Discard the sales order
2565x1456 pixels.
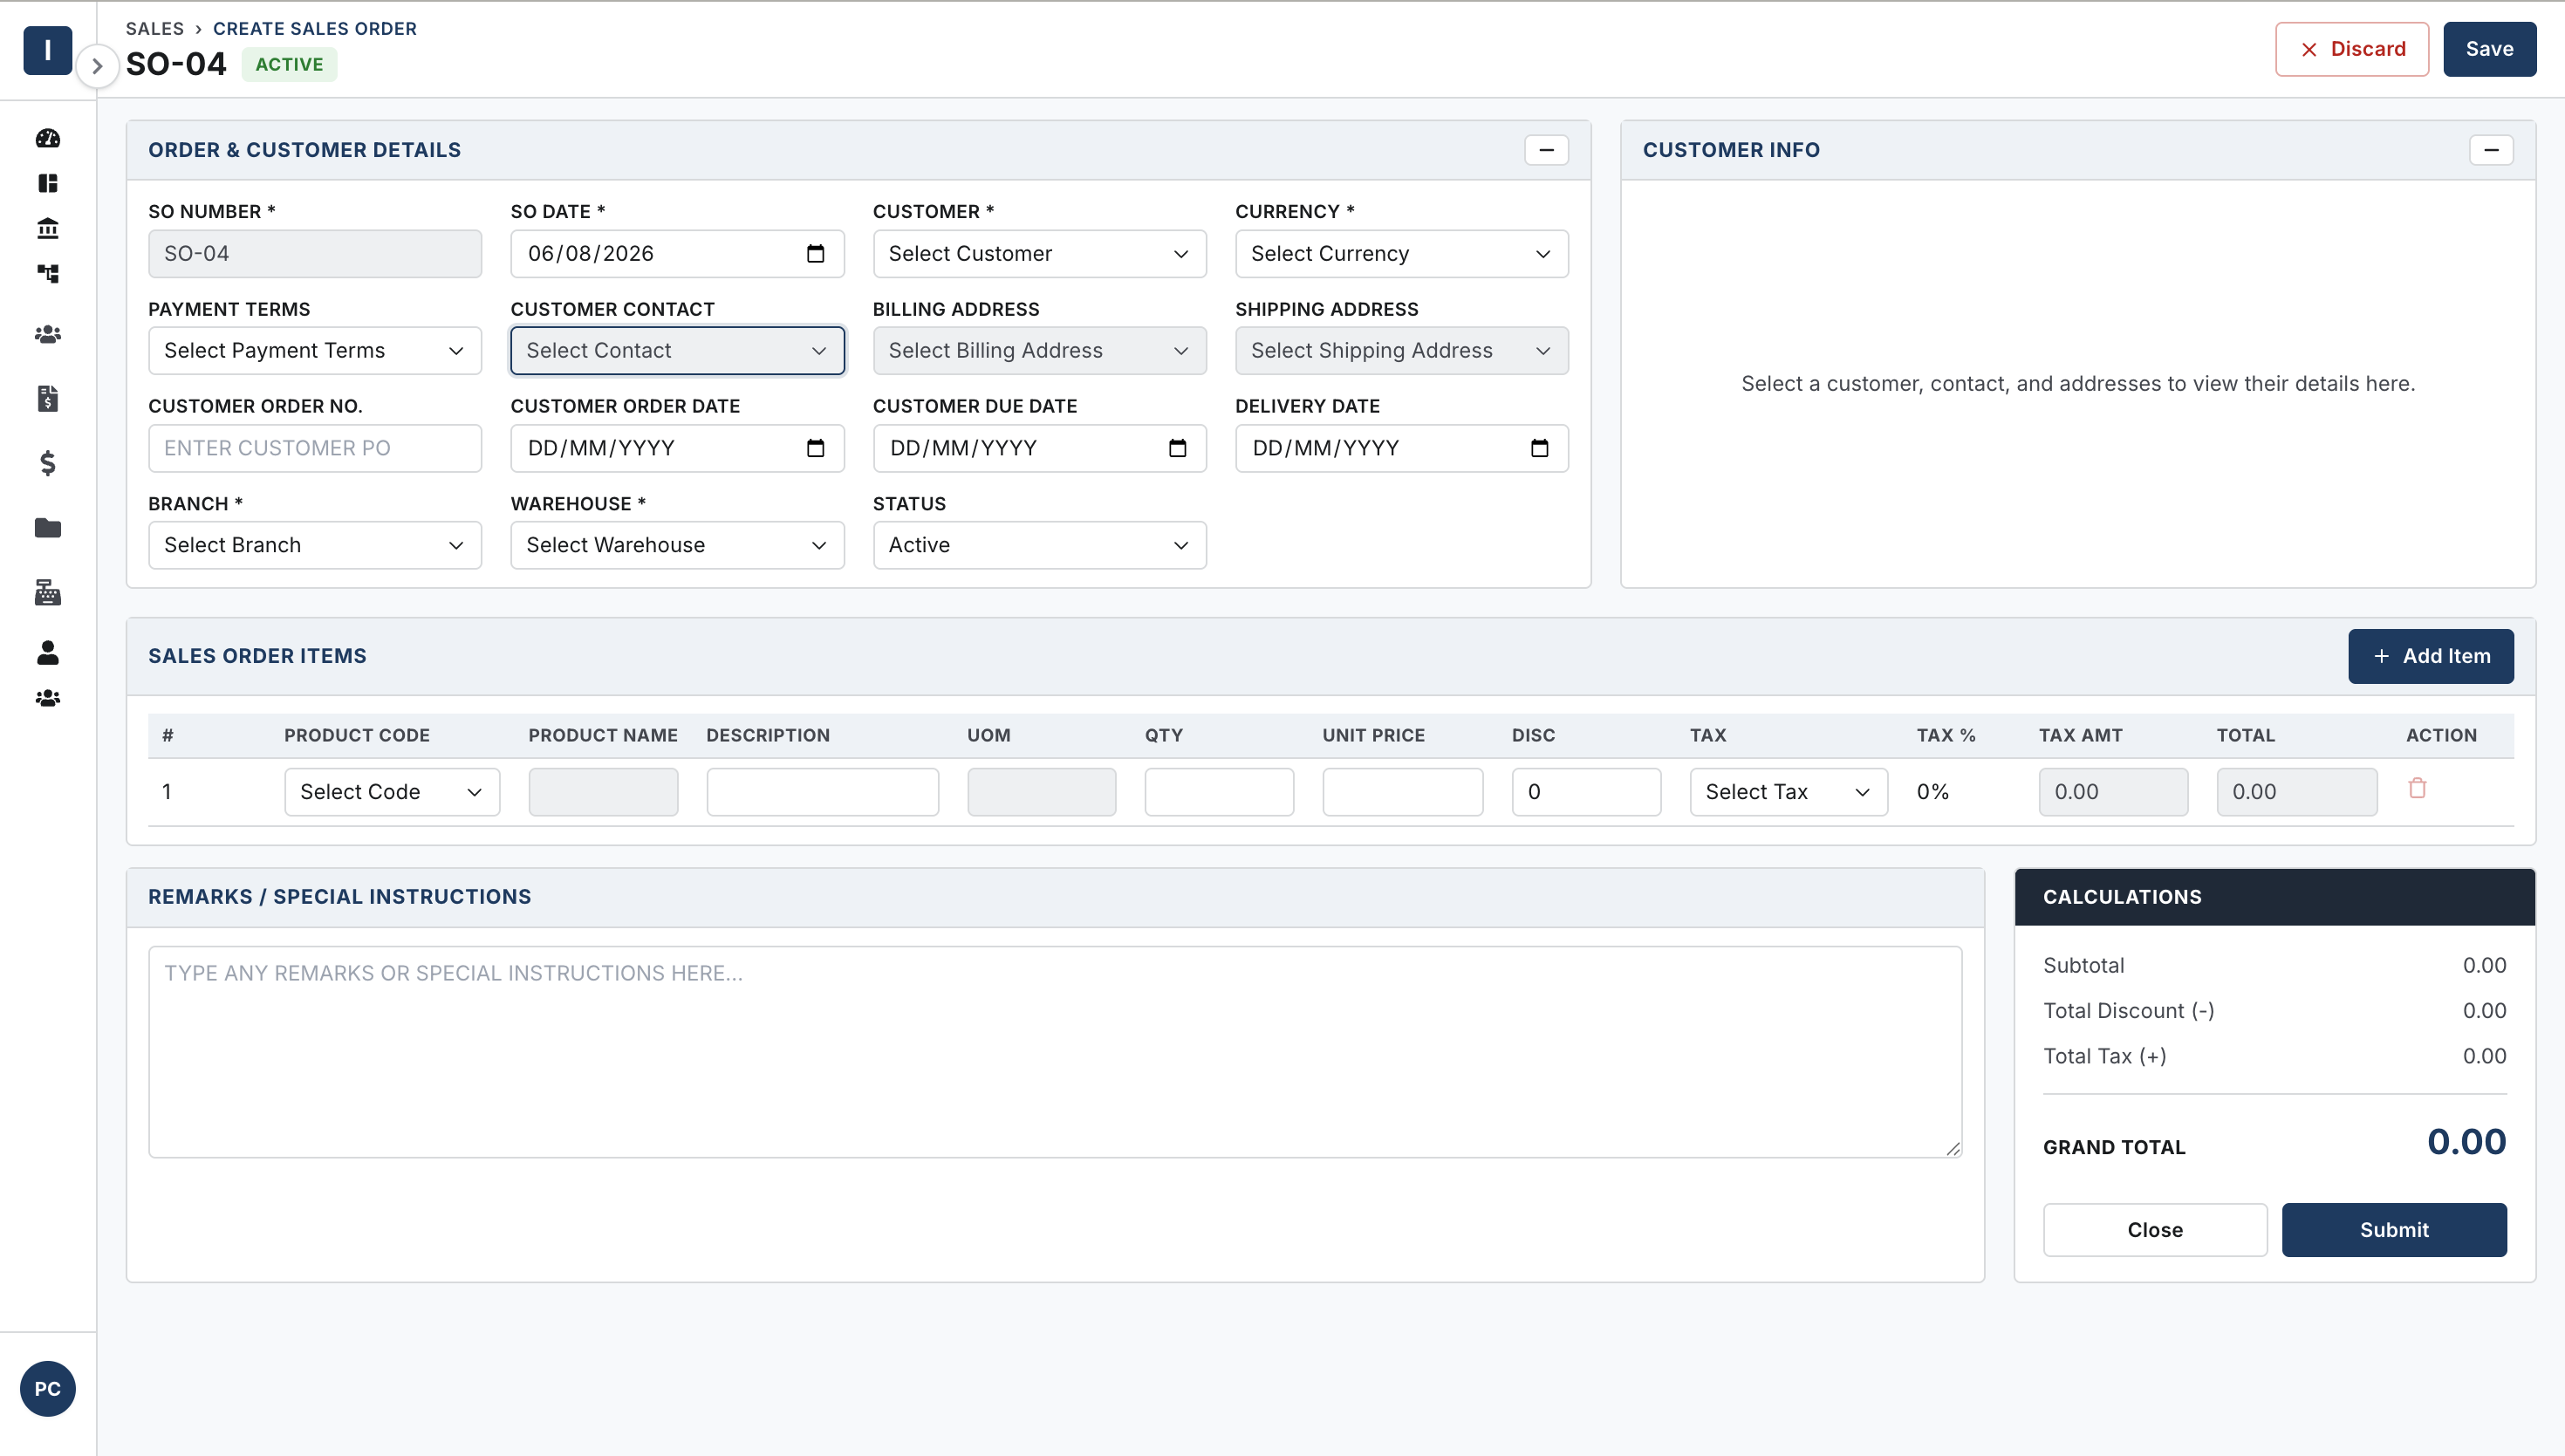click(2351, 49)
